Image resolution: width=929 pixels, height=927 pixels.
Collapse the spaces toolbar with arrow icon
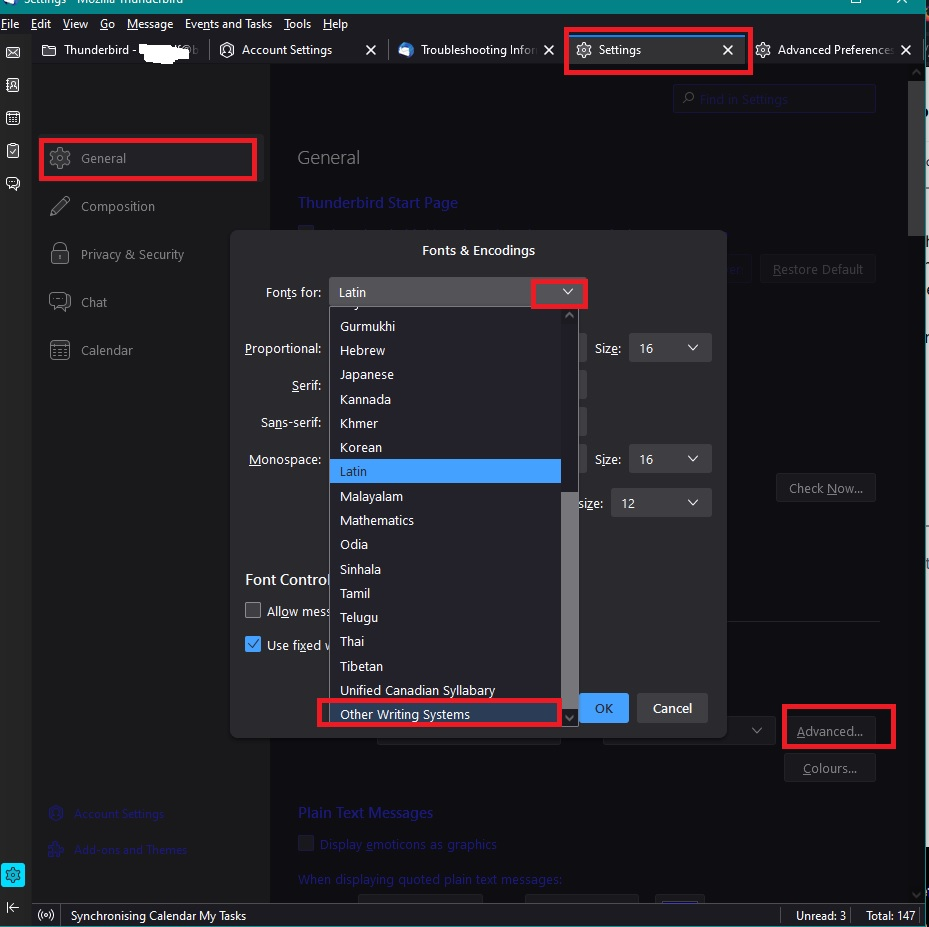[x=13, y=907]
